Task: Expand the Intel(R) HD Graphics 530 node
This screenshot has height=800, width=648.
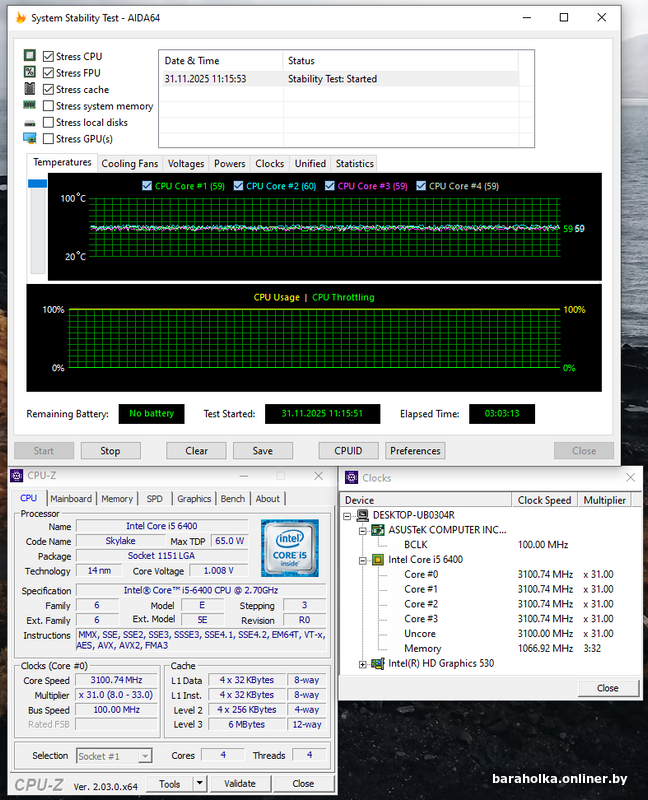Action: pyautogui.click(x=363, y=663)
